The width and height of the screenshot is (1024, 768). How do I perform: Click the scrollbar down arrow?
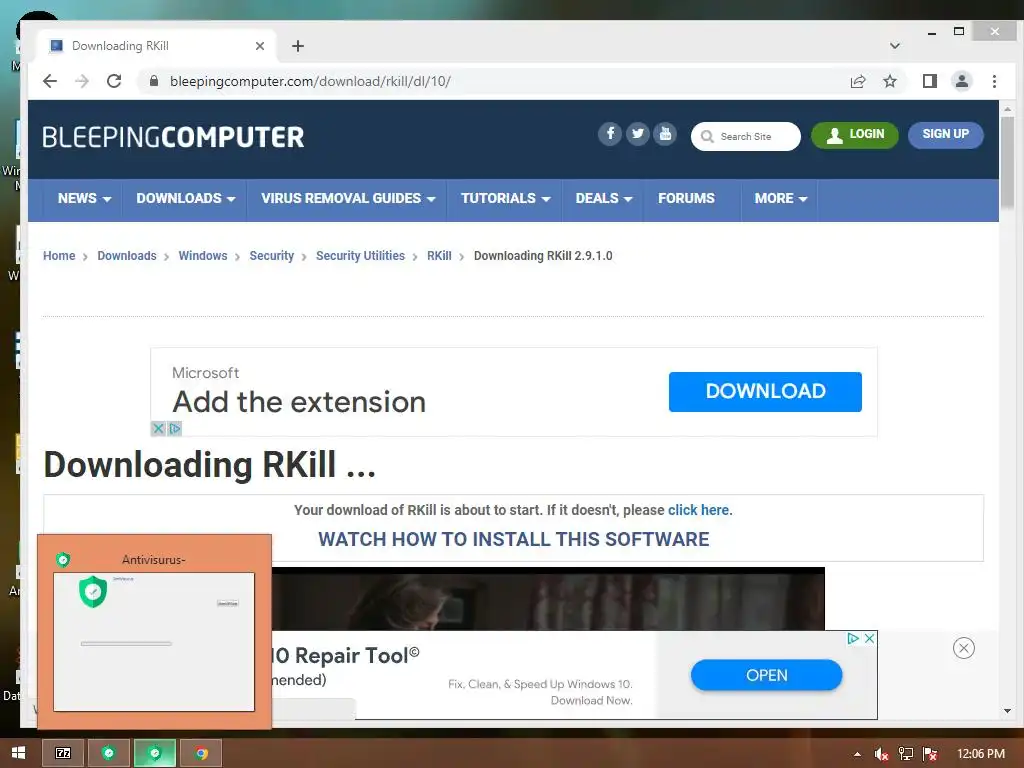point(1007,711)
